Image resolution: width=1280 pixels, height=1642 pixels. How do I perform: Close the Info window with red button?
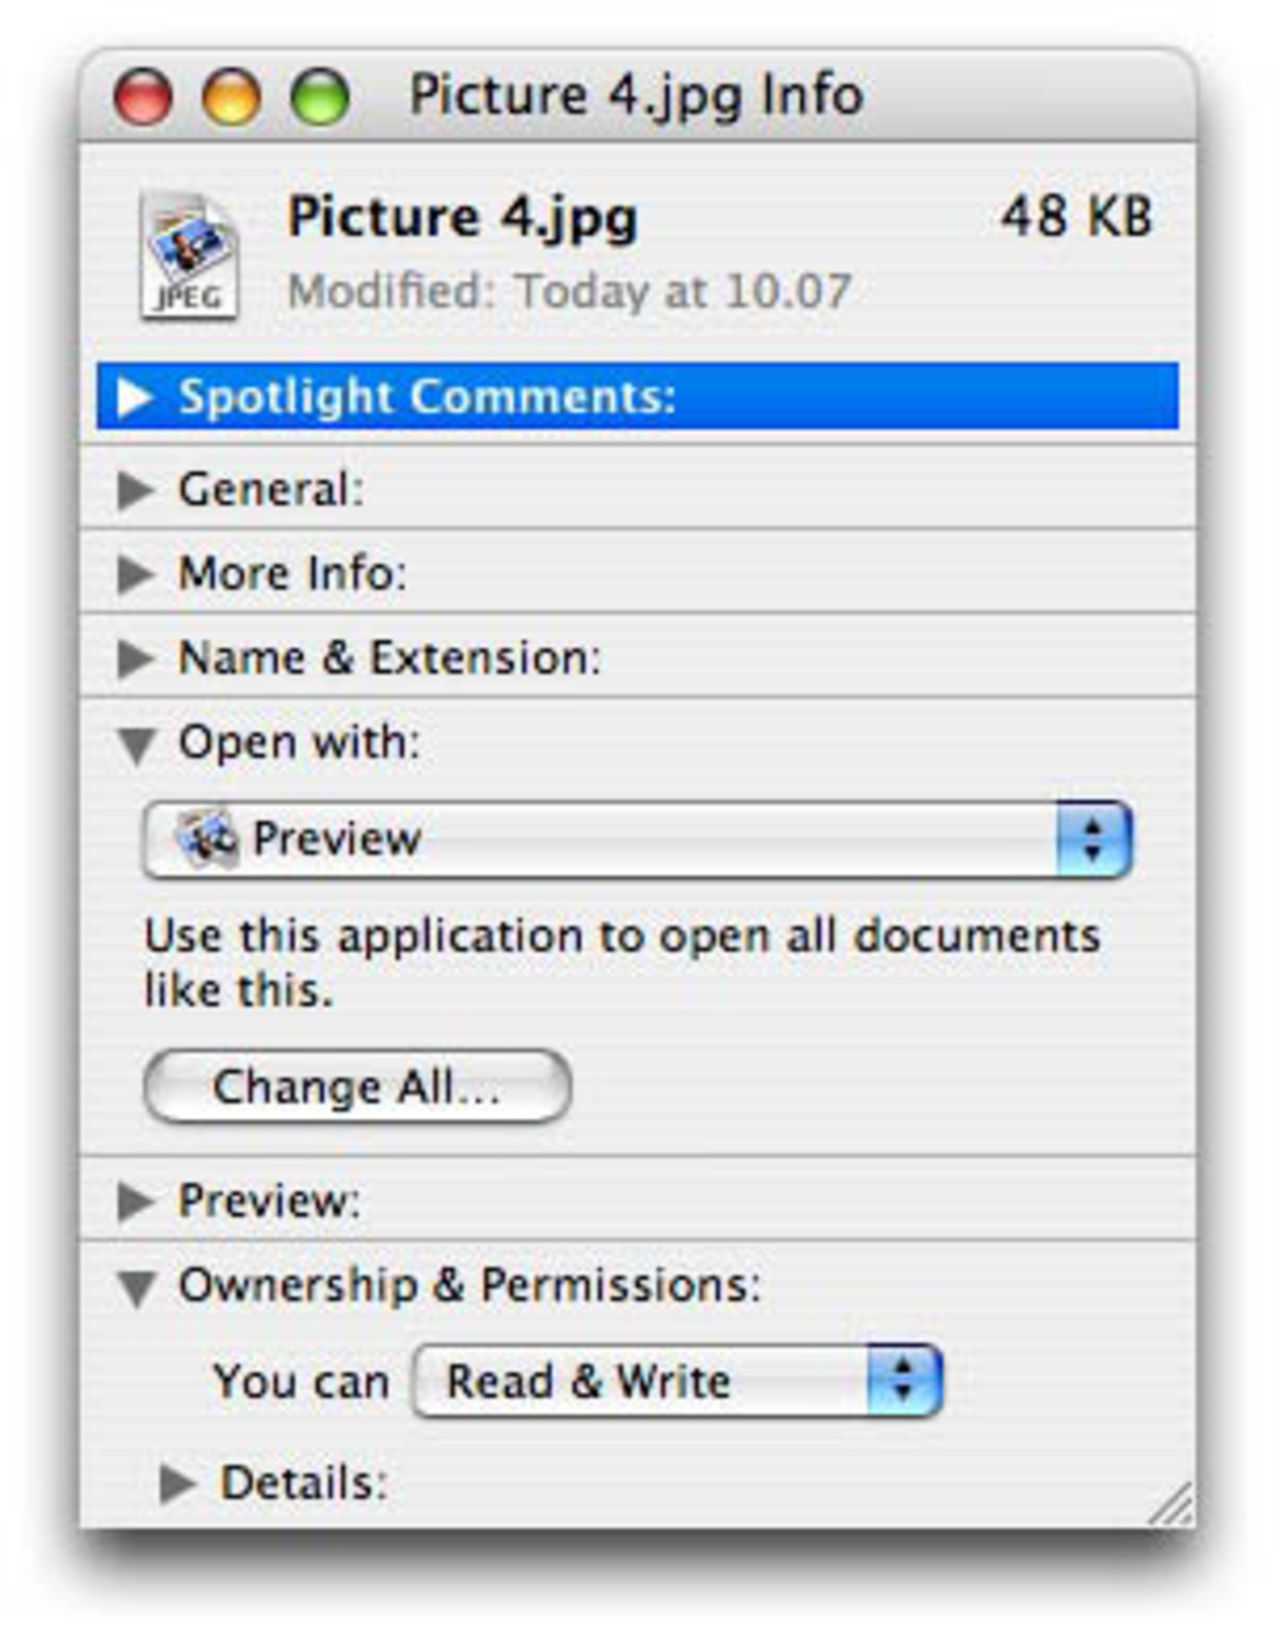[x=143, y=98]
